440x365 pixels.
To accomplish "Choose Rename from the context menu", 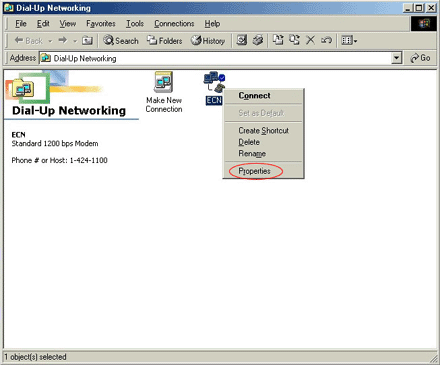I will (x=263, y=154).
